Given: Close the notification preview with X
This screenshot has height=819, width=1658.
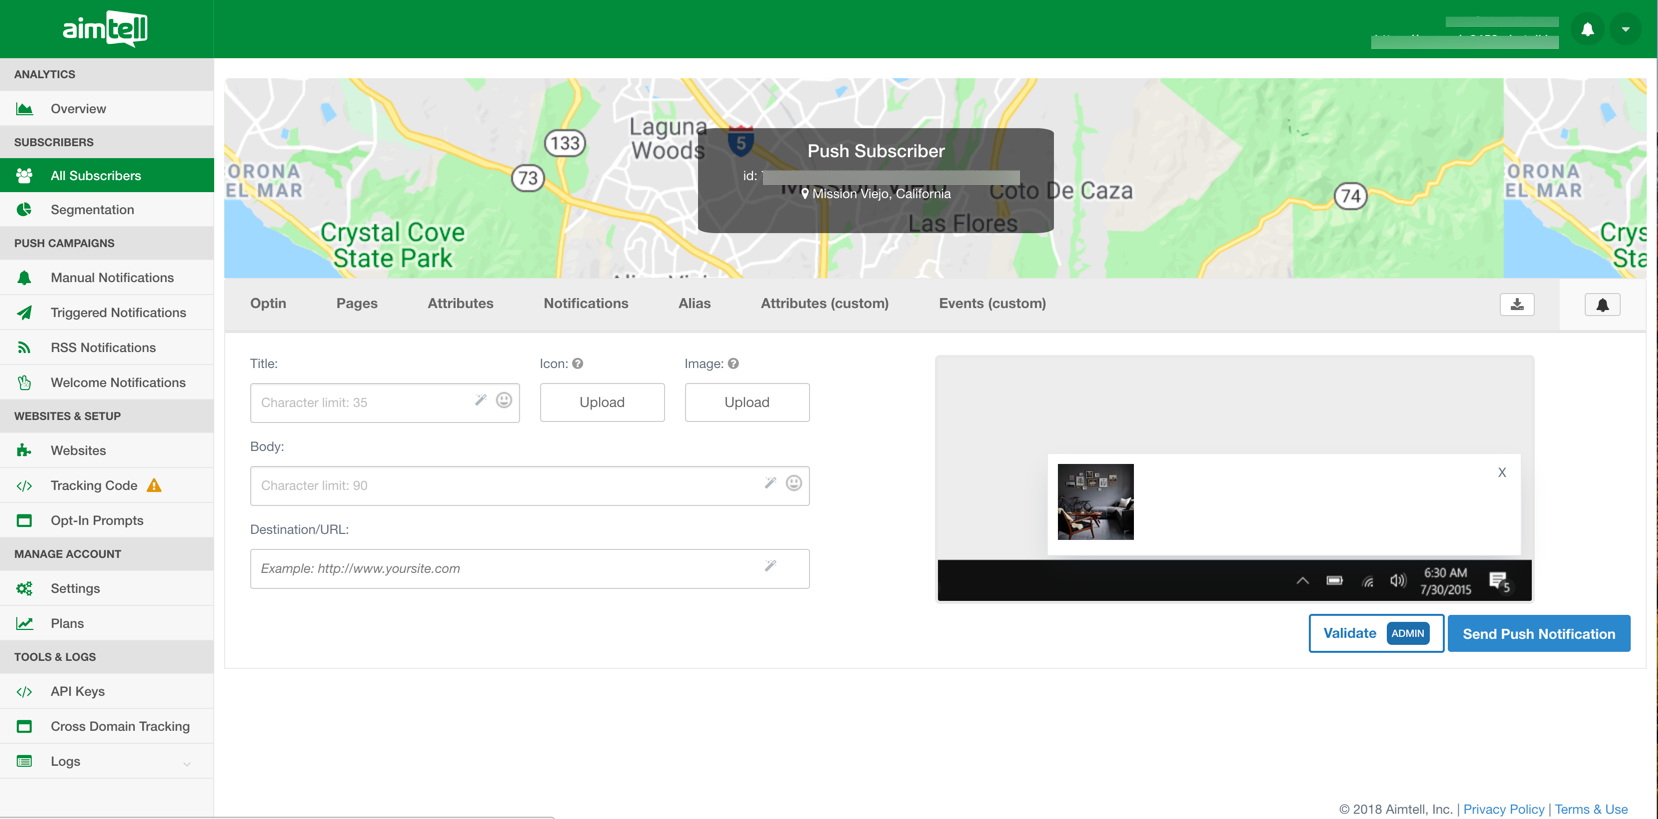Looking at the screenshot, I should pyautogui.click(x=1501, y=473).
